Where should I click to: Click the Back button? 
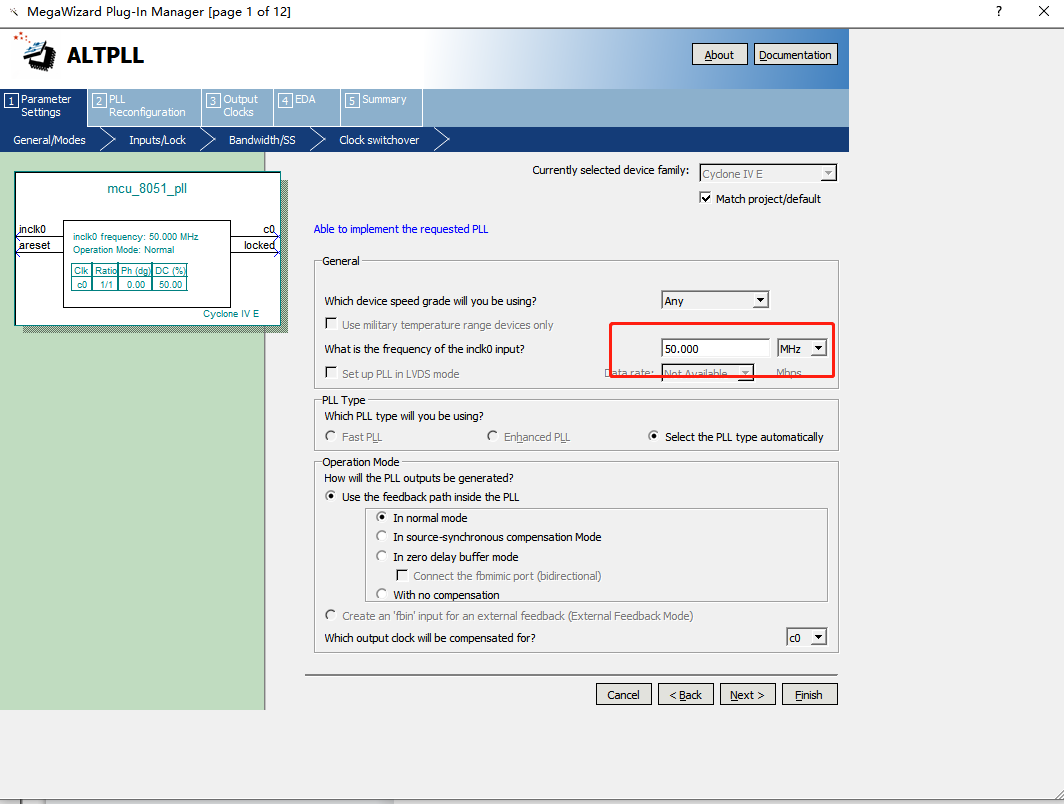coord(685,695)
